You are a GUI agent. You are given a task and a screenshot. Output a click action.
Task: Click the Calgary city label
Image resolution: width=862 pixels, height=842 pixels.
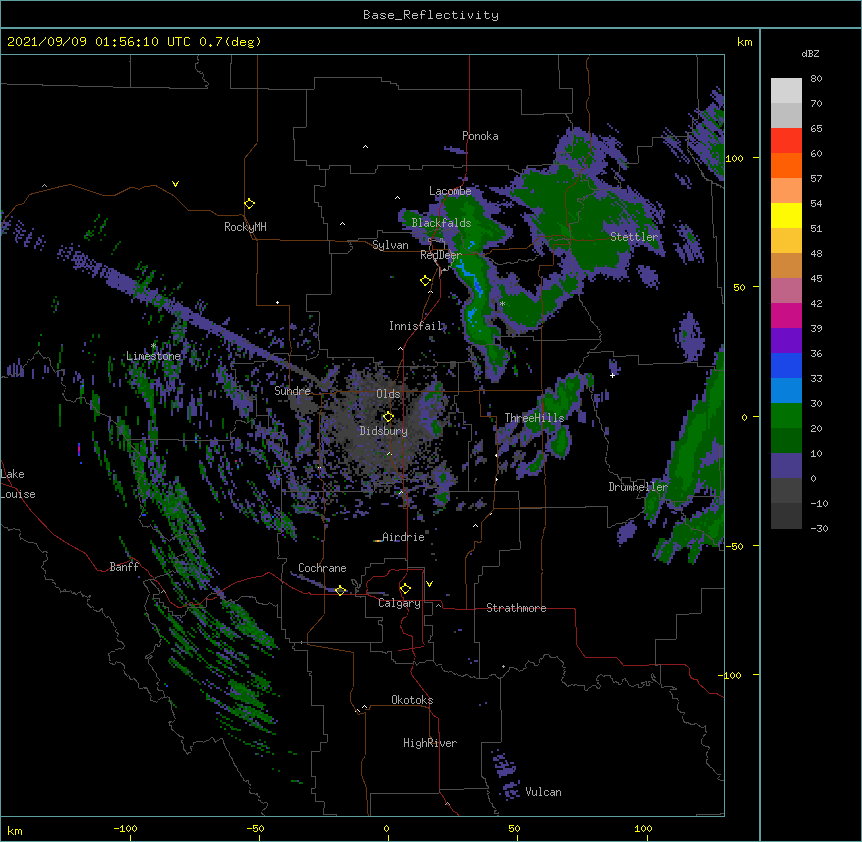[399, 603]
